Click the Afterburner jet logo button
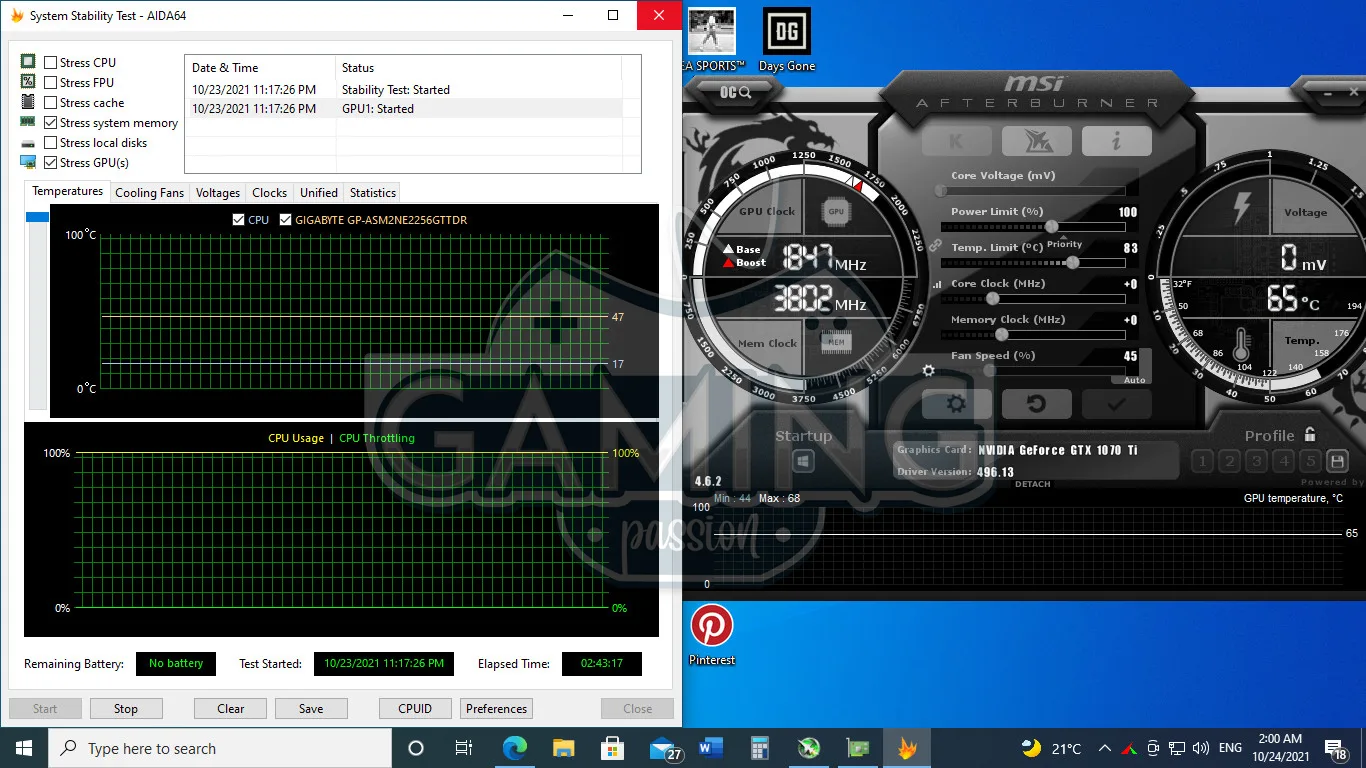The image size is (1366, 768). 1036,141
